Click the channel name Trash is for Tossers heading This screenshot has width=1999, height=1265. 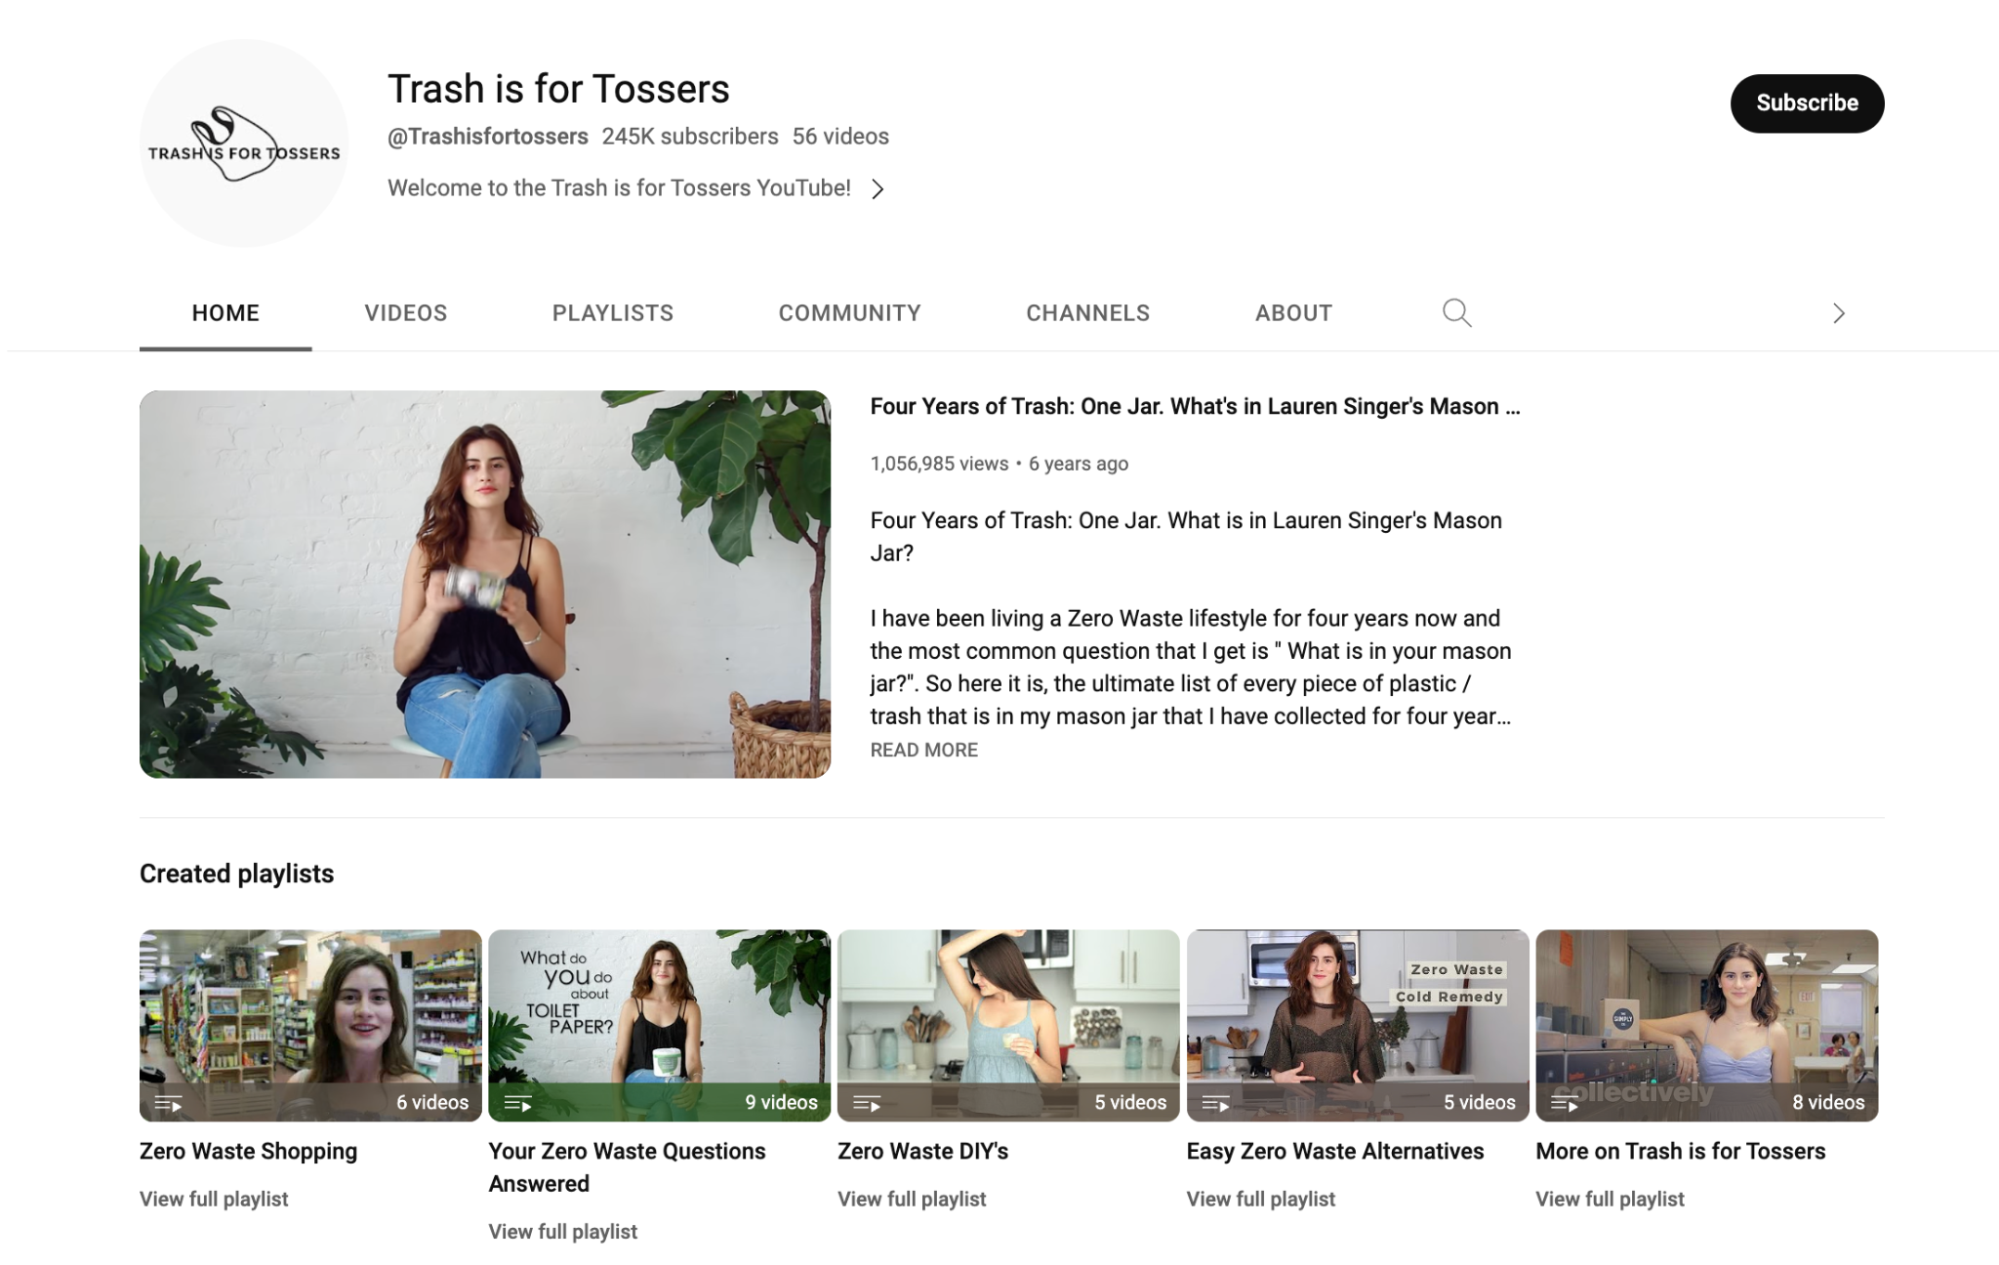[x=558, y=89]
